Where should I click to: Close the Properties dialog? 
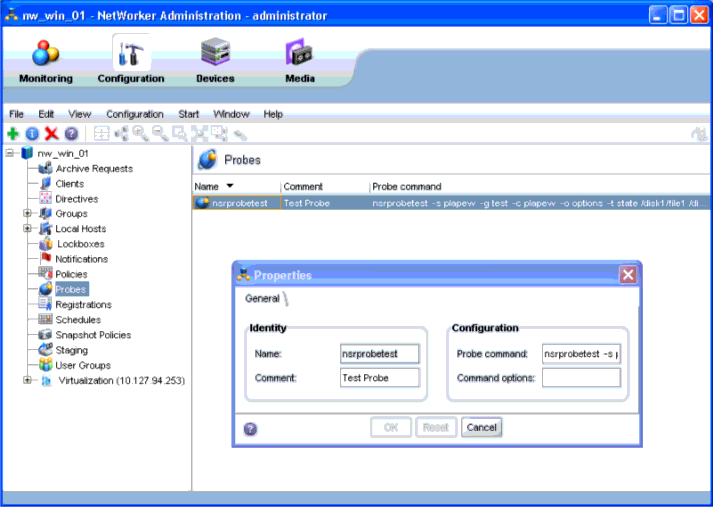tap(628, 275)
